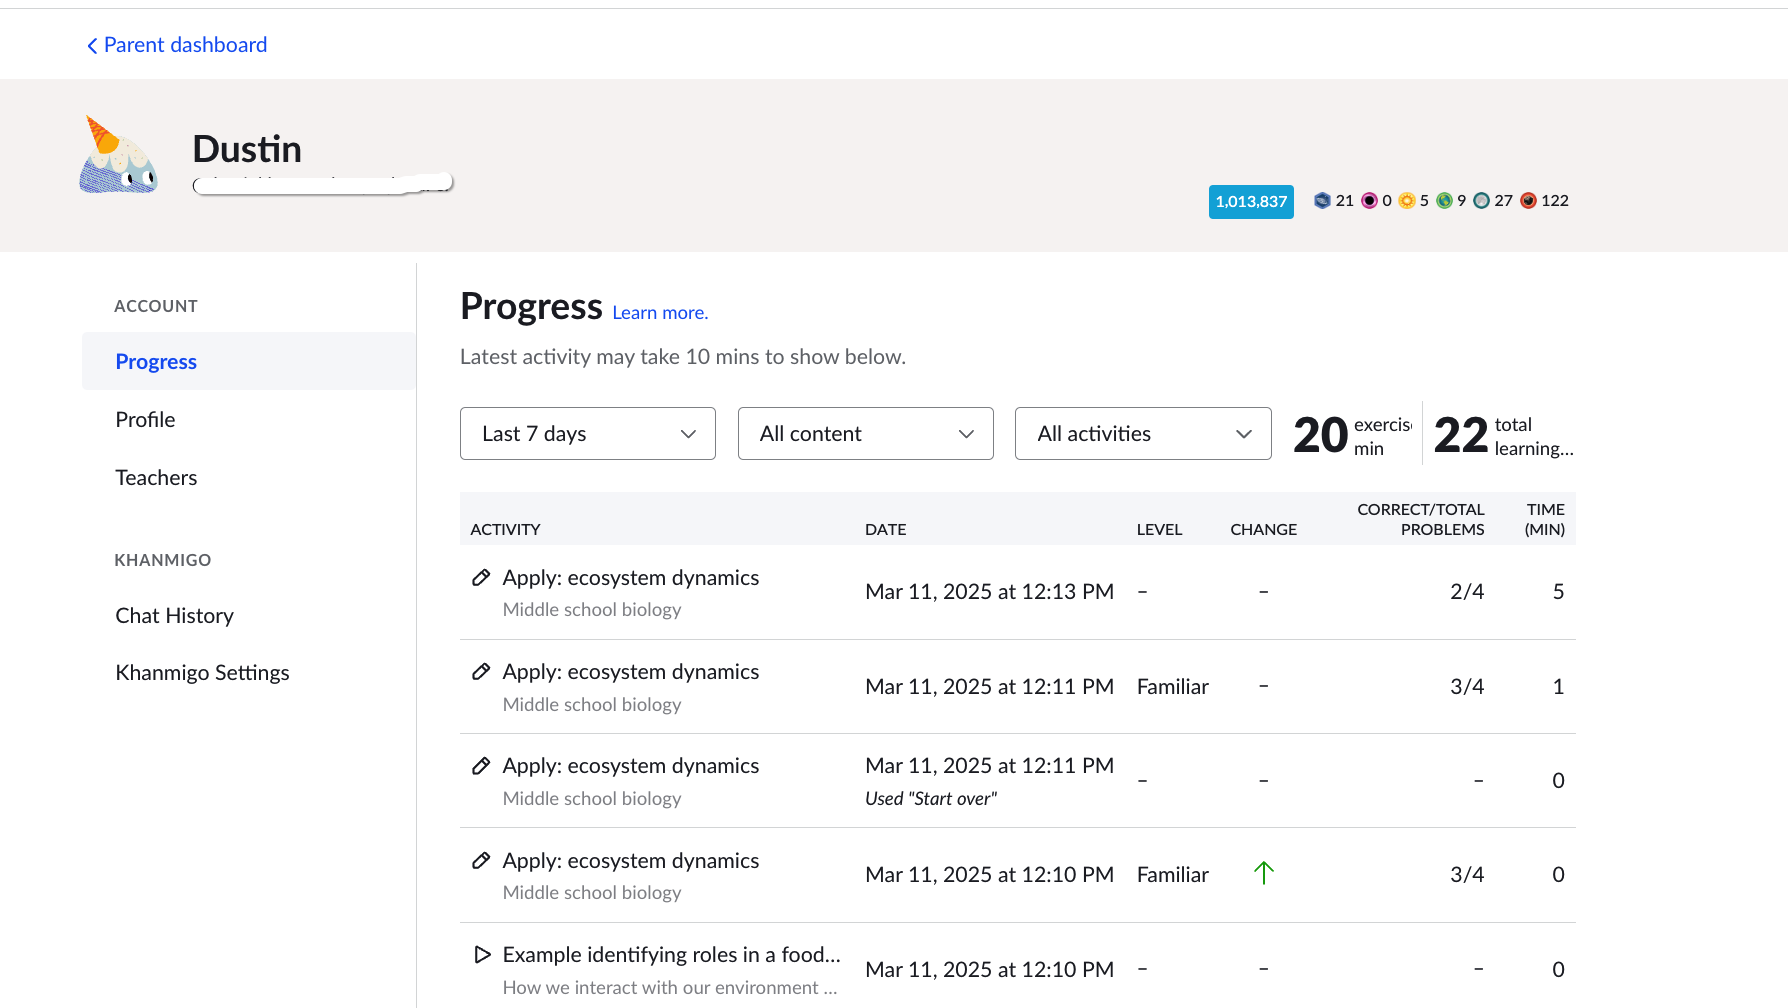Open the Last 7 days dropdown
1788x1008 pixels.
(x=588, y=433)
